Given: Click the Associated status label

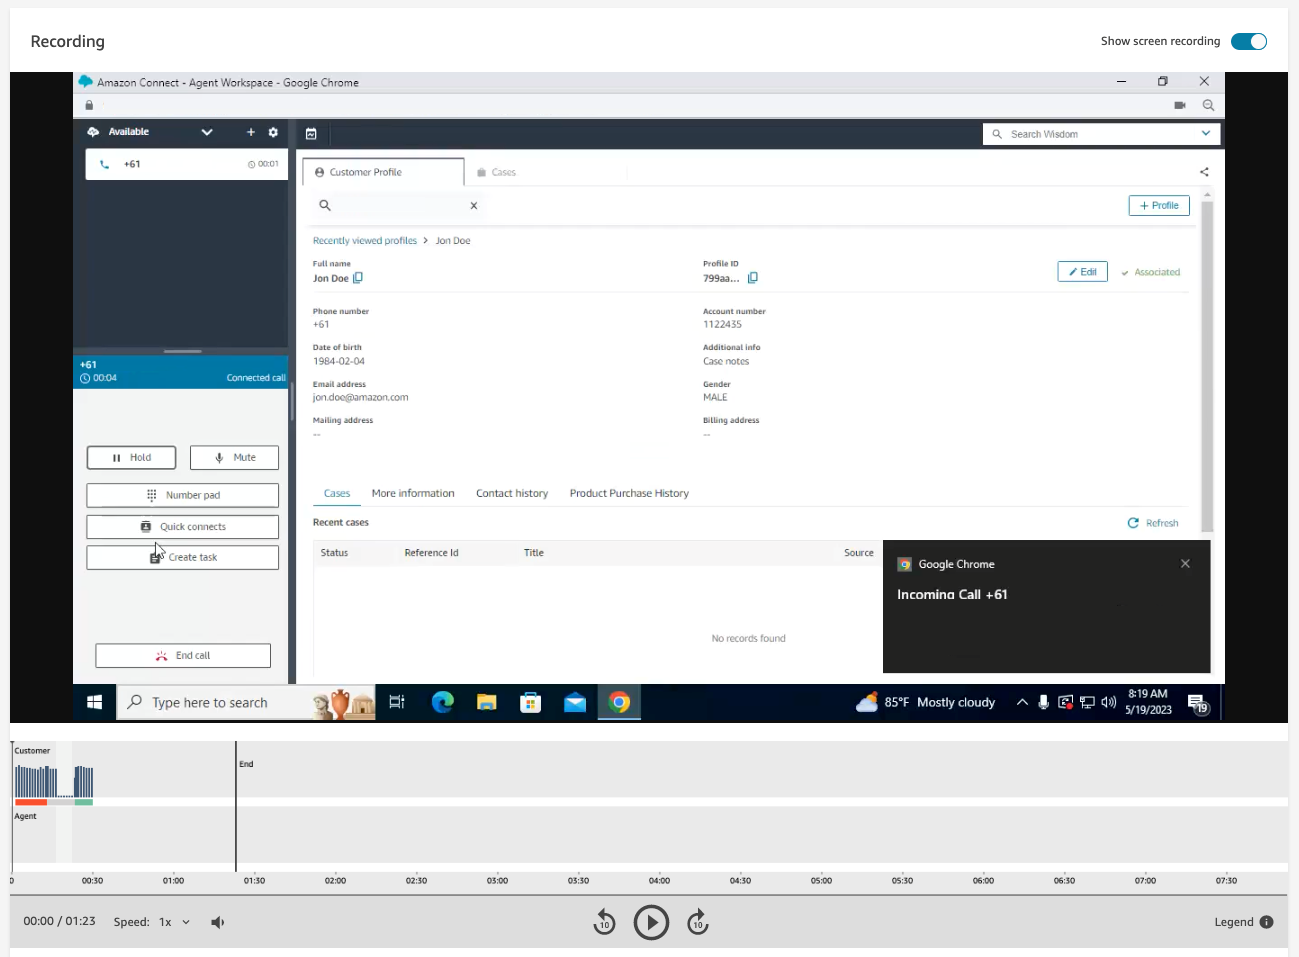Looking at the screenshot, I should 1151,272.
